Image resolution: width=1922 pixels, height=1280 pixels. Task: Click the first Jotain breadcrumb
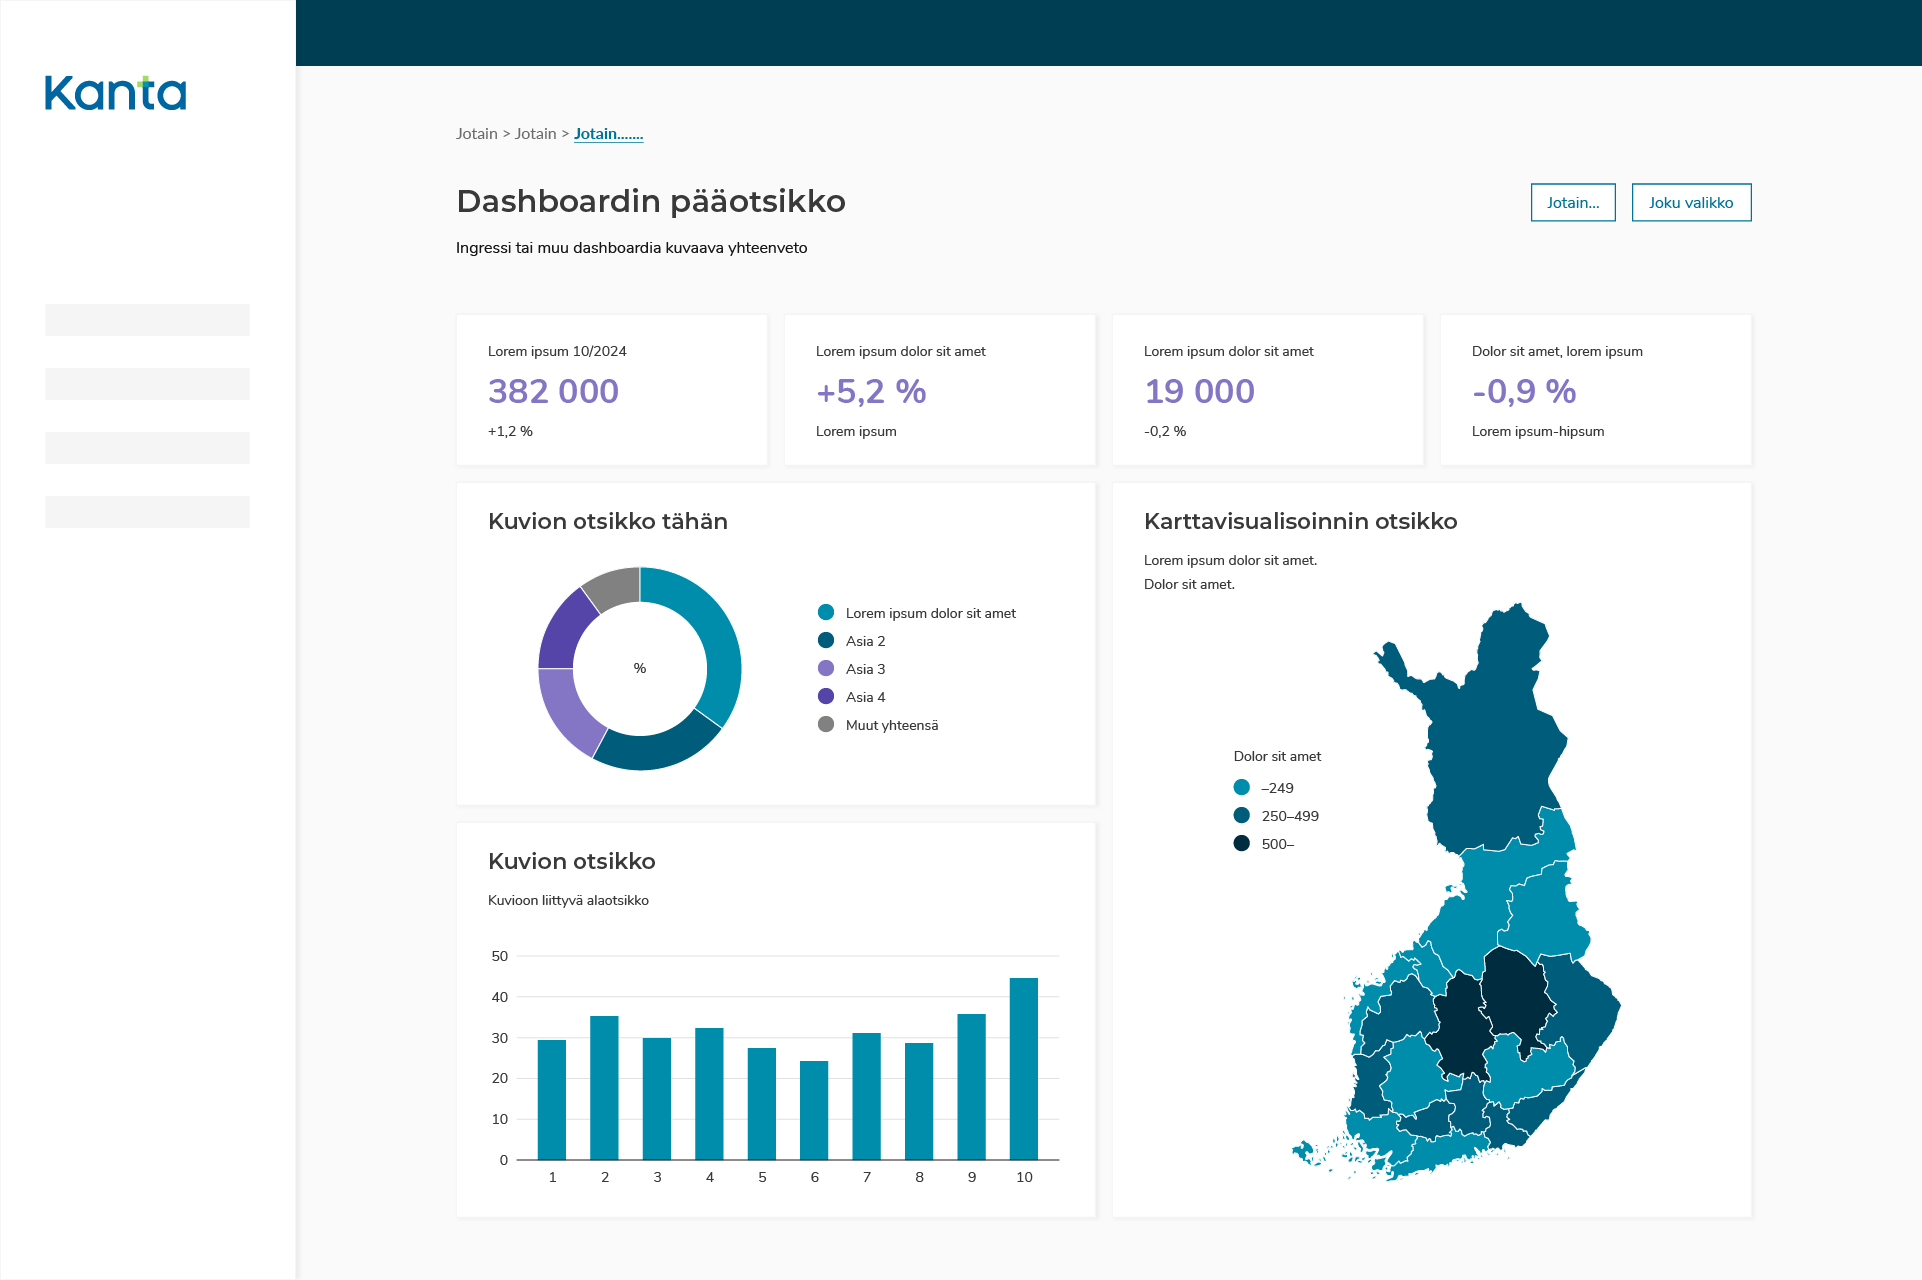pyautogui.click(x=476, y=134)
